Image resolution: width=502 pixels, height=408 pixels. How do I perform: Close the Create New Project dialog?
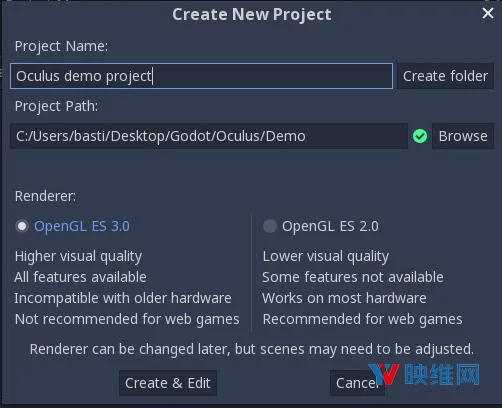[x=488, y=13]
